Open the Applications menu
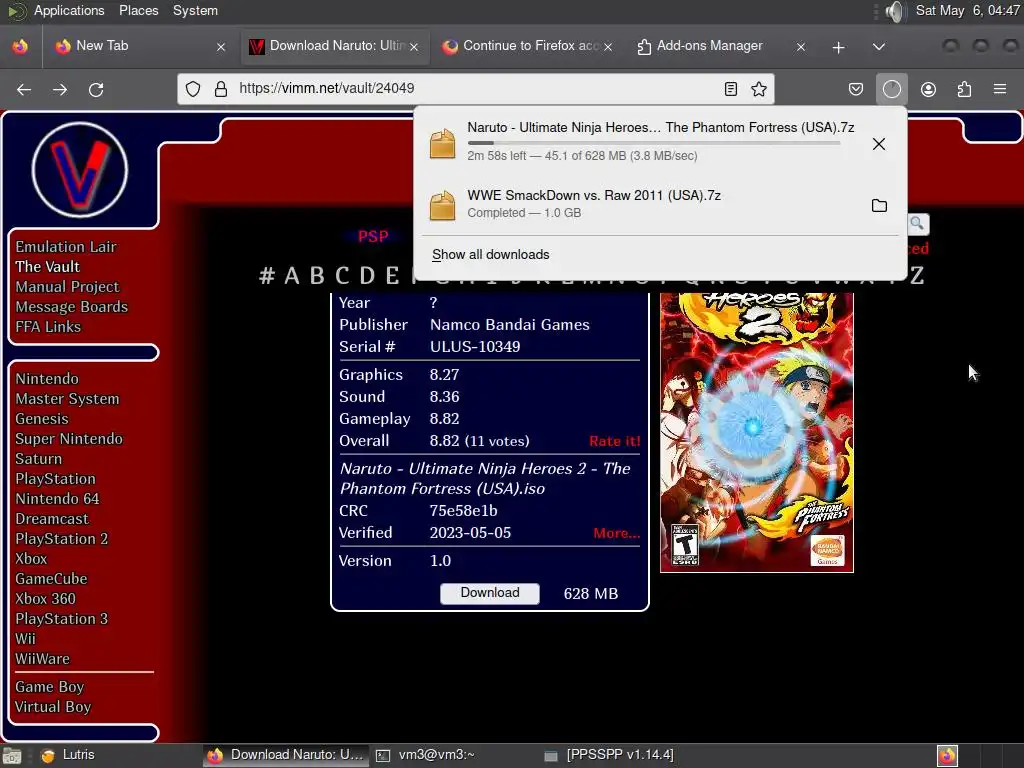Viewport: 1024px width, 768px height. point(69,10)
